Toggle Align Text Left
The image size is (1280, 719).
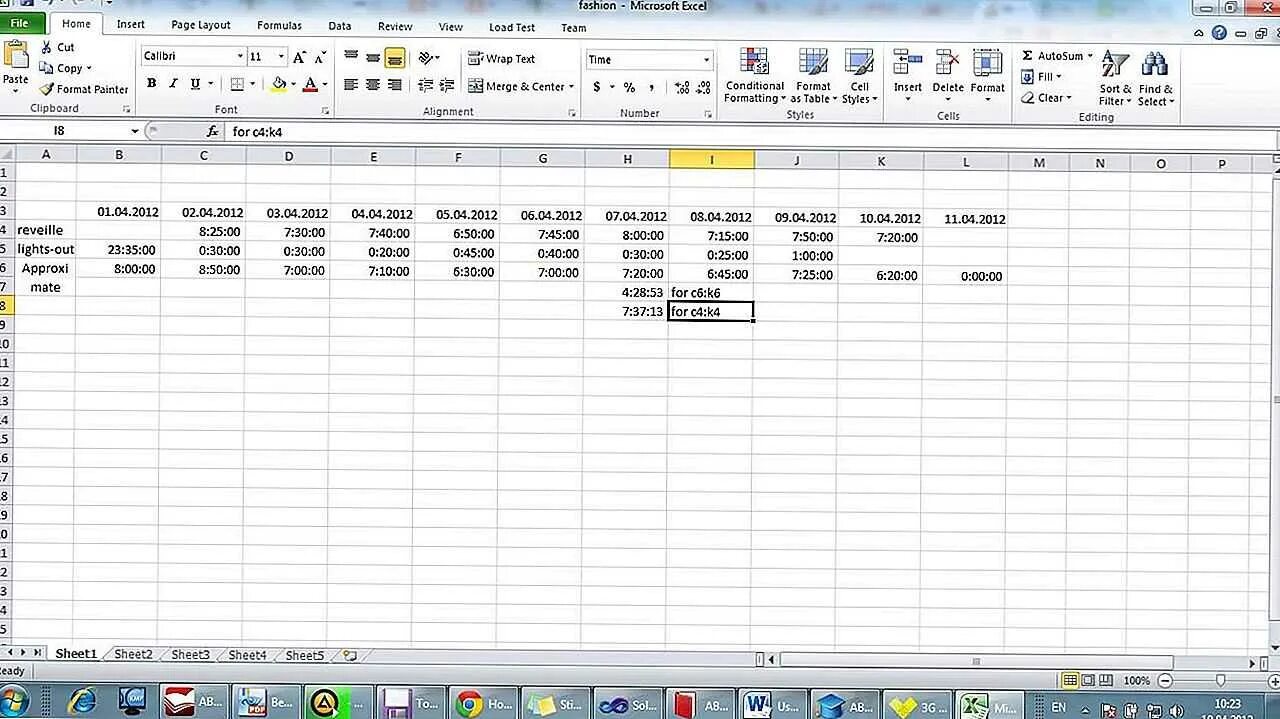[x=351, y=85]
